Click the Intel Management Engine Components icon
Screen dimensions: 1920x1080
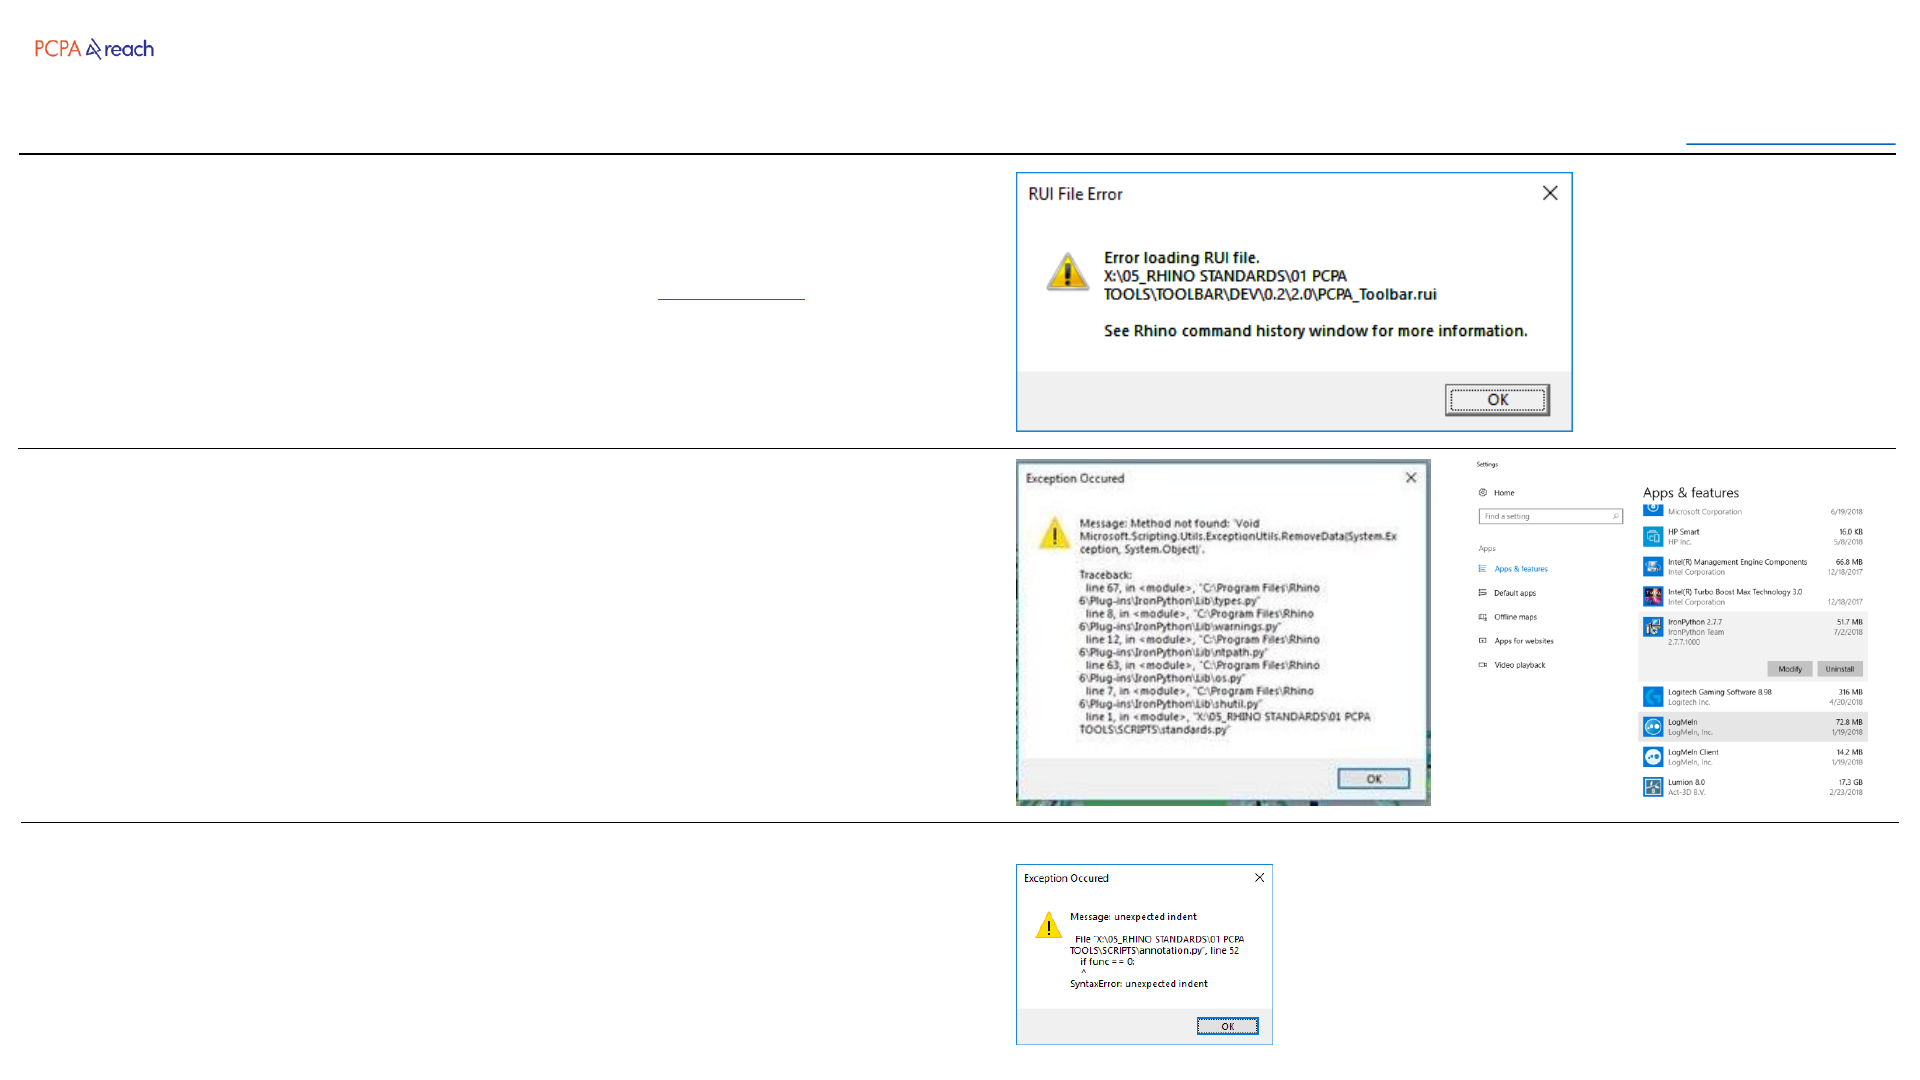(1653, 567)
